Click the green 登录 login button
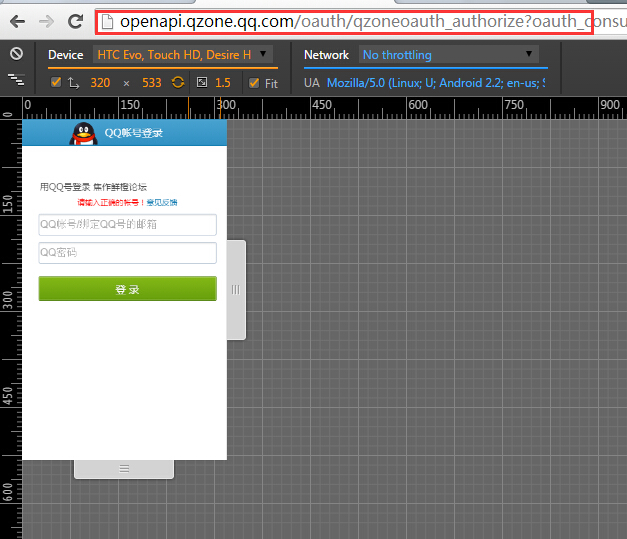 pos(128,289)
